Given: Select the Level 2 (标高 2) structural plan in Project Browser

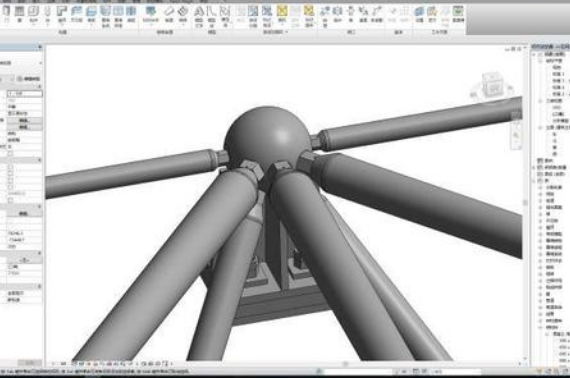Looking at the screenshot, I should [558, 88].
